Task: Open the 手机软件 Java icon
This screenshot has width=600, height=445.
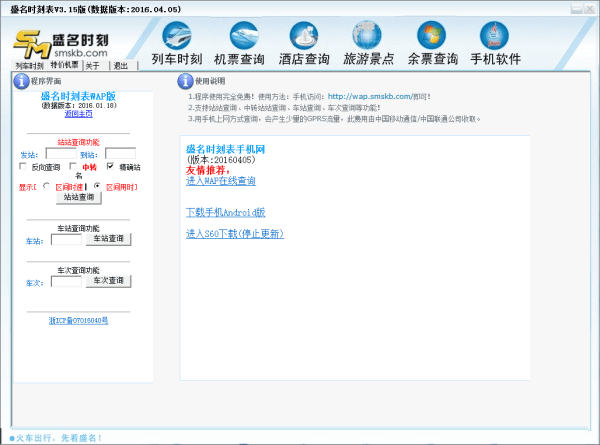Action: (x=494, y=35)
